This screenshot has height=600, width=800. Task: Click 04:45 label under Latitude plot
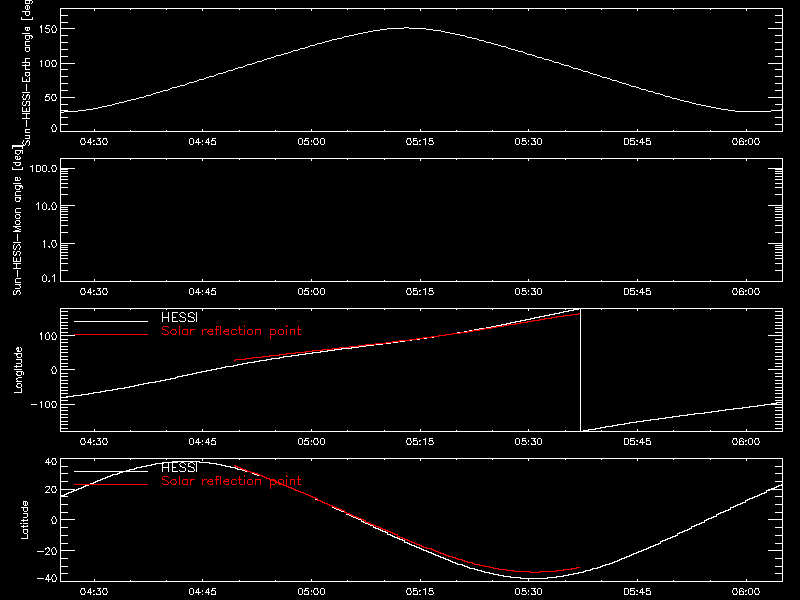[x=203, y=592]
